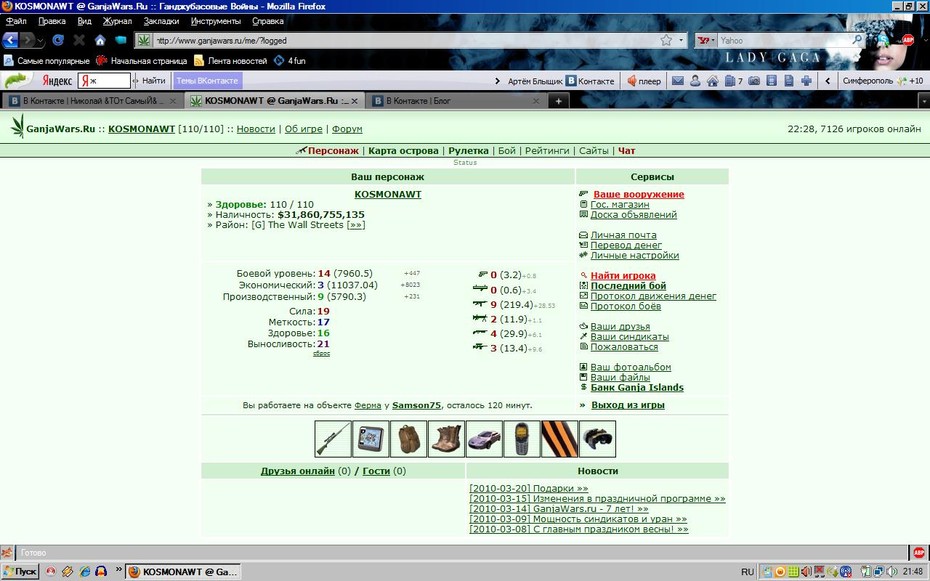Open the Справка menu
The height and width of the screenshot is (581, 930).
point(267,21)
